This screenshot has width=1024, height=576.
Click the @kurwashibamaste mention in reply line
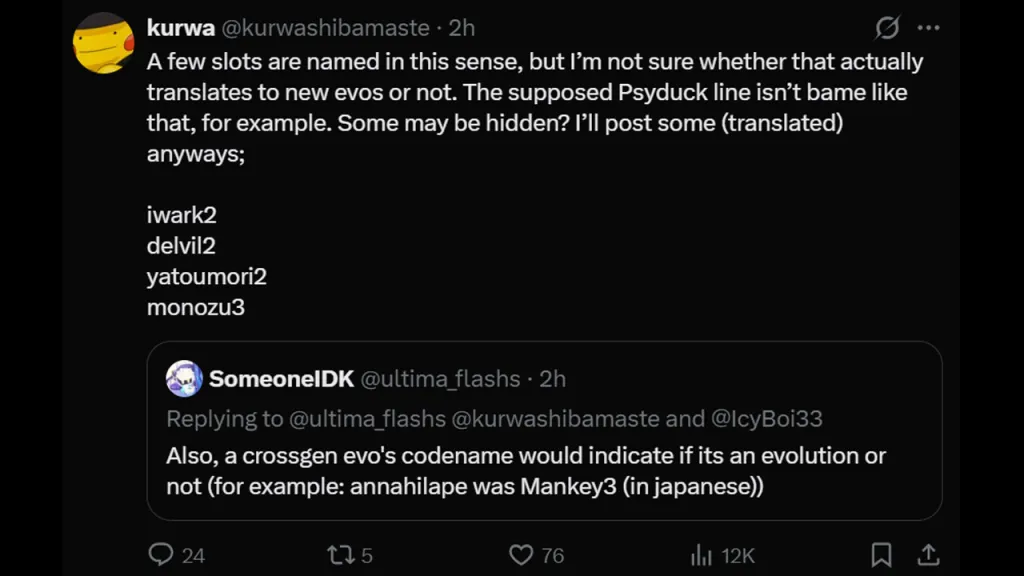555,419
